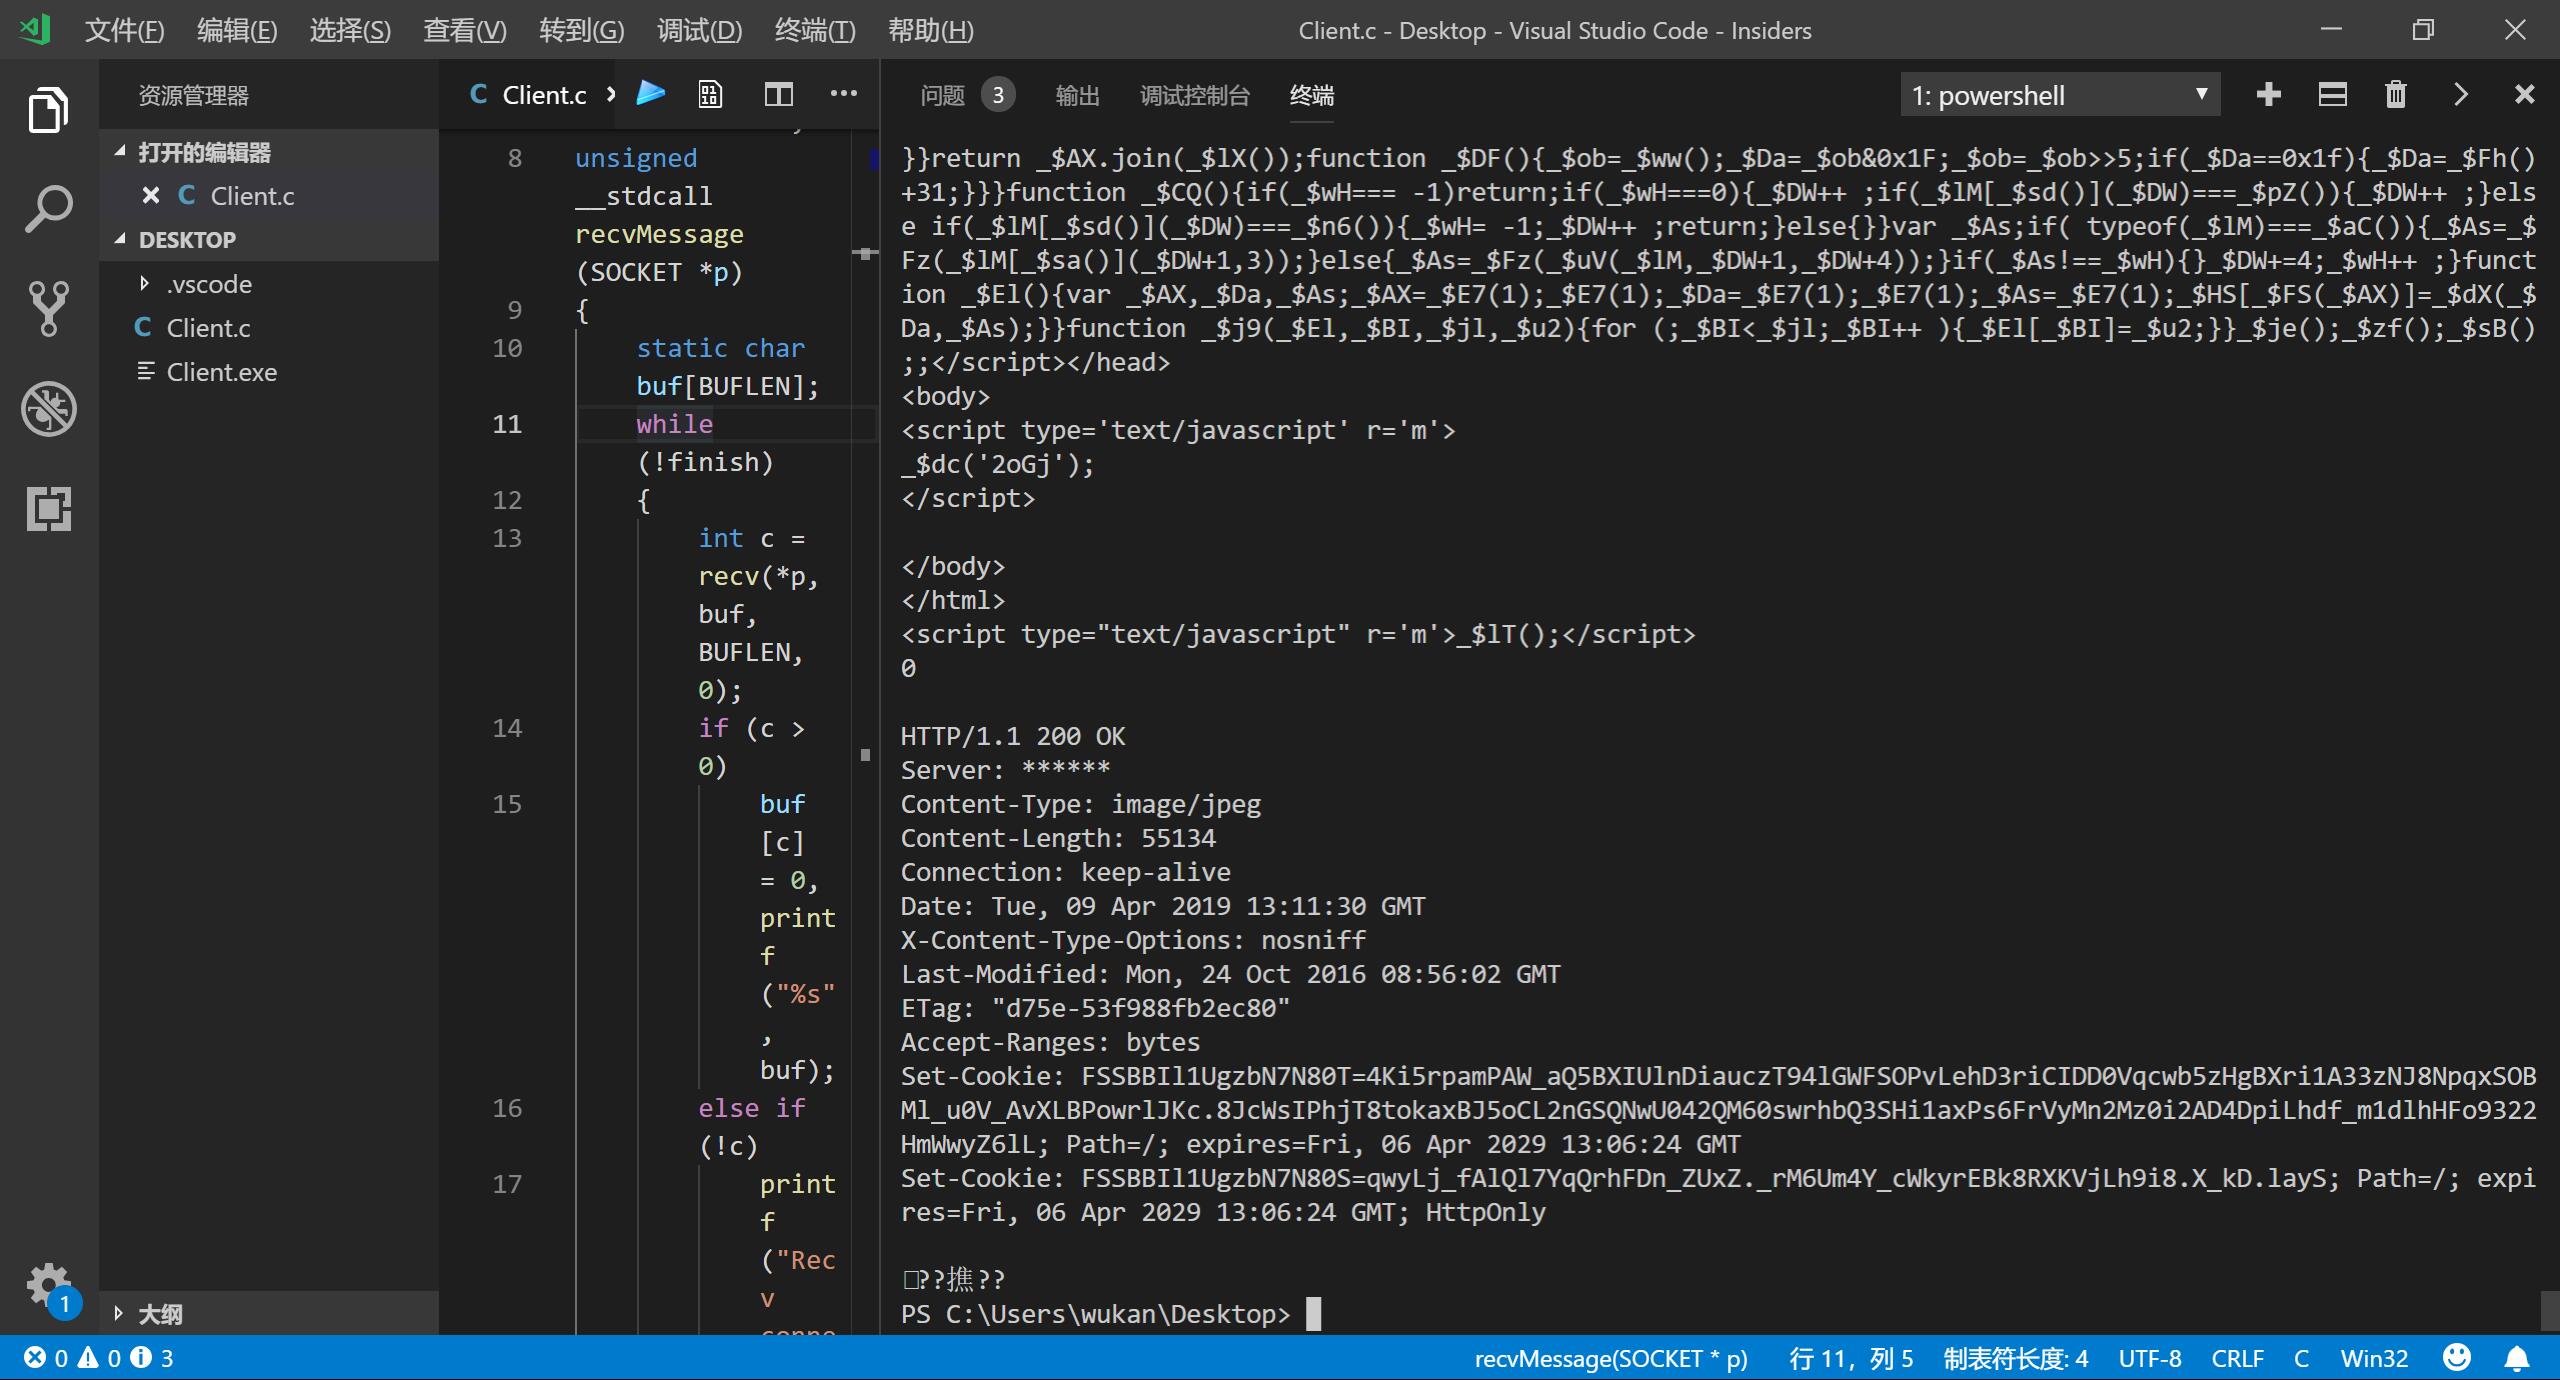Switch to the 输出 panel tab
2560x1380 pixels.
1077,95
